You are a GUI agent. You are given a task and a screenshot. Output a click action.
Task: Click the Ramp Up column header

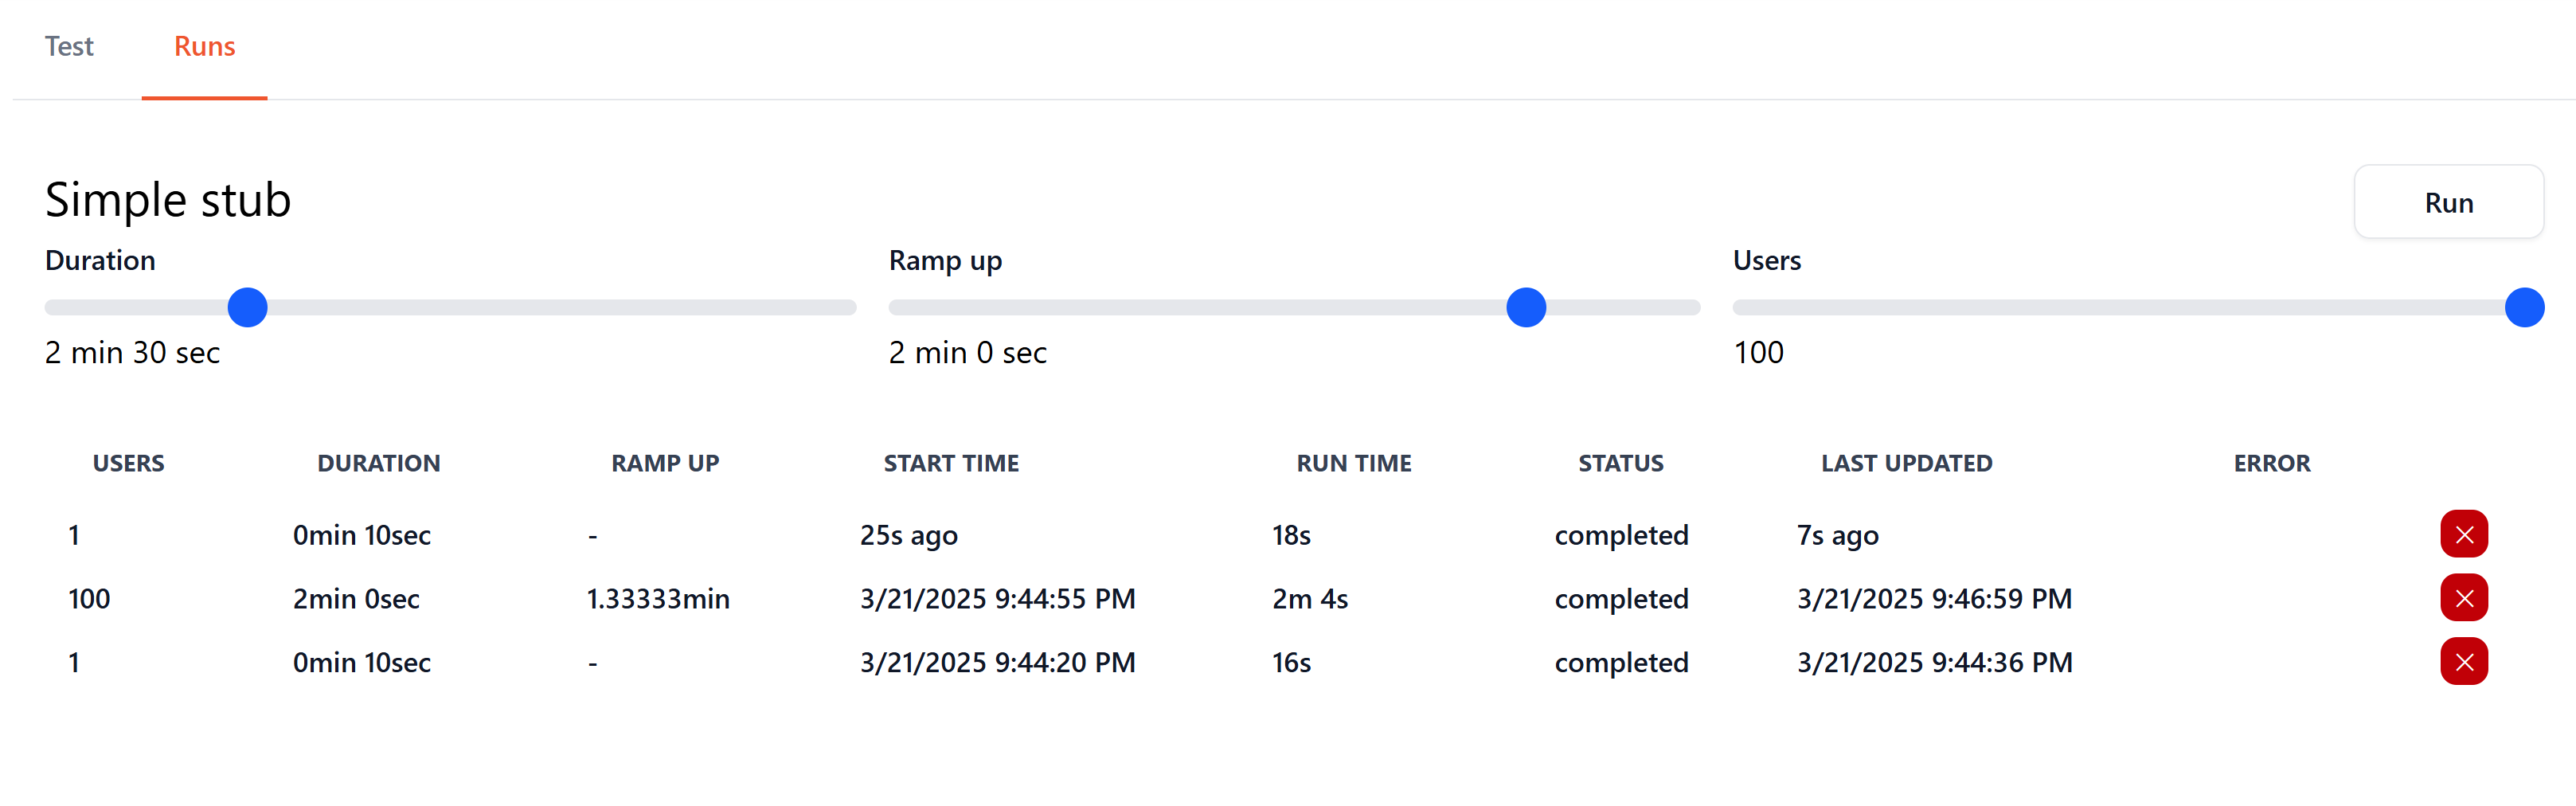pos(665,464)
